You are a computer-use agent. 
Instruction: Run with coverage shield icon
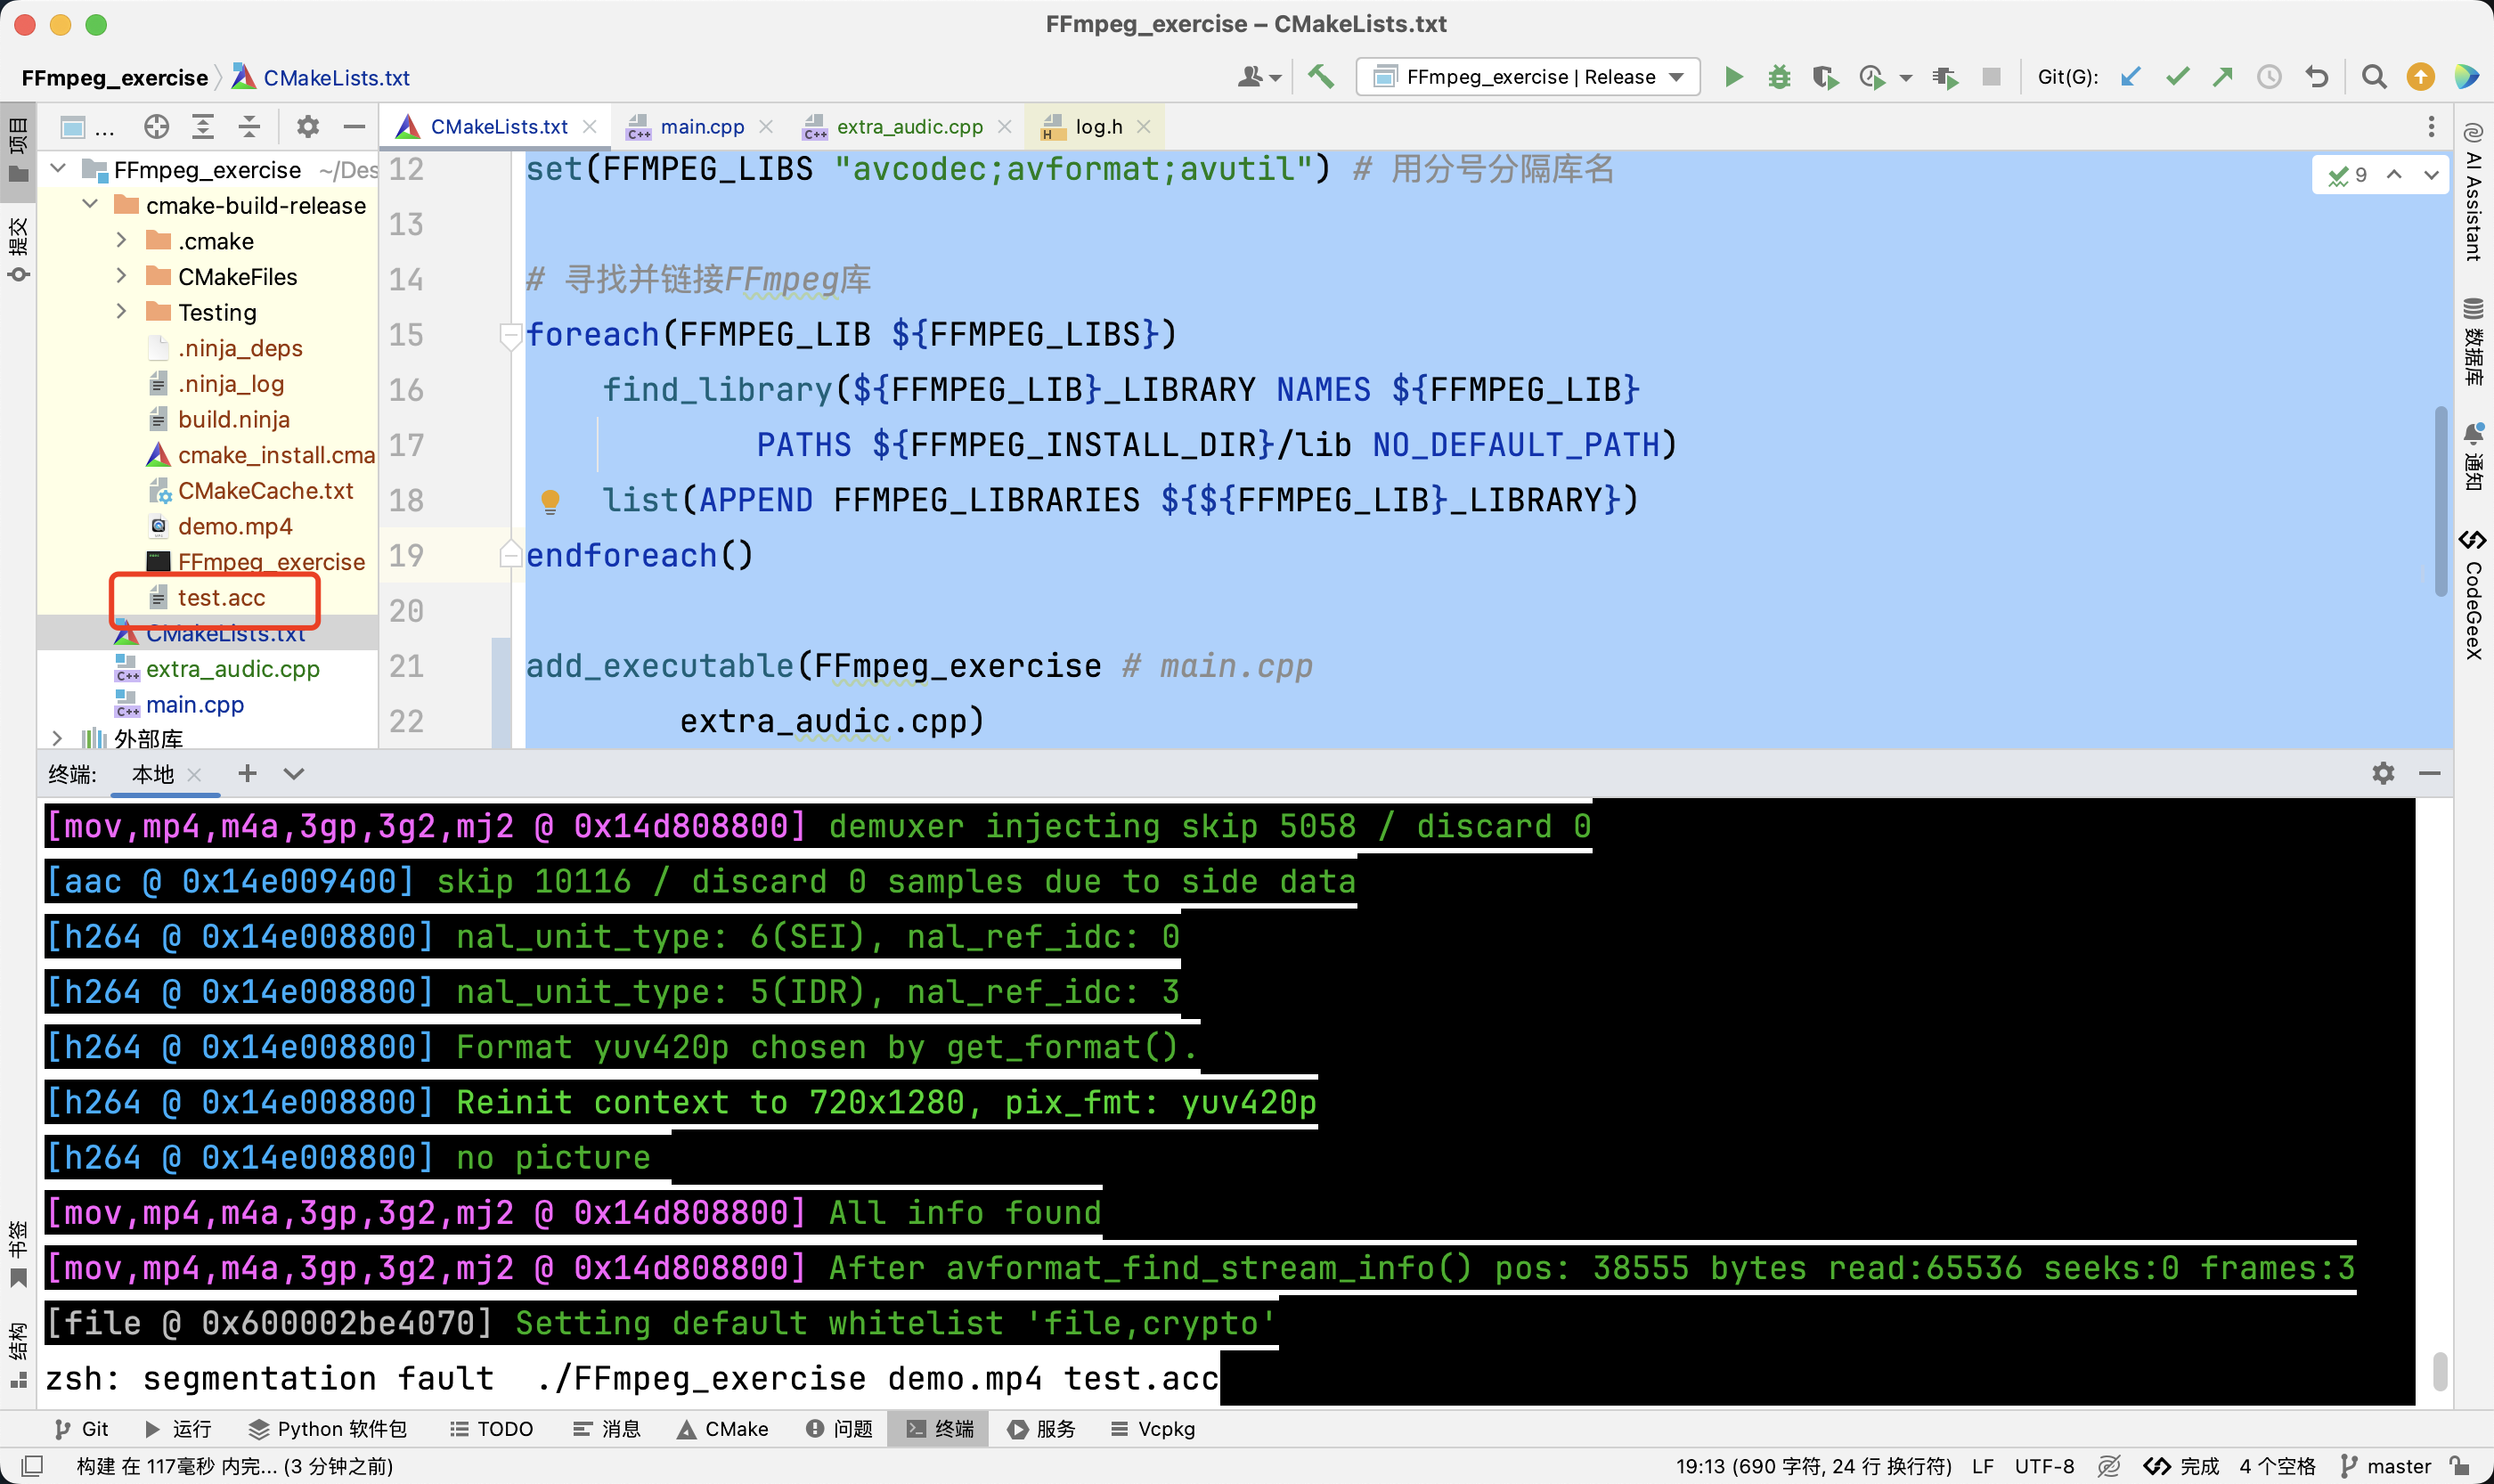(x=1825, y=77)
